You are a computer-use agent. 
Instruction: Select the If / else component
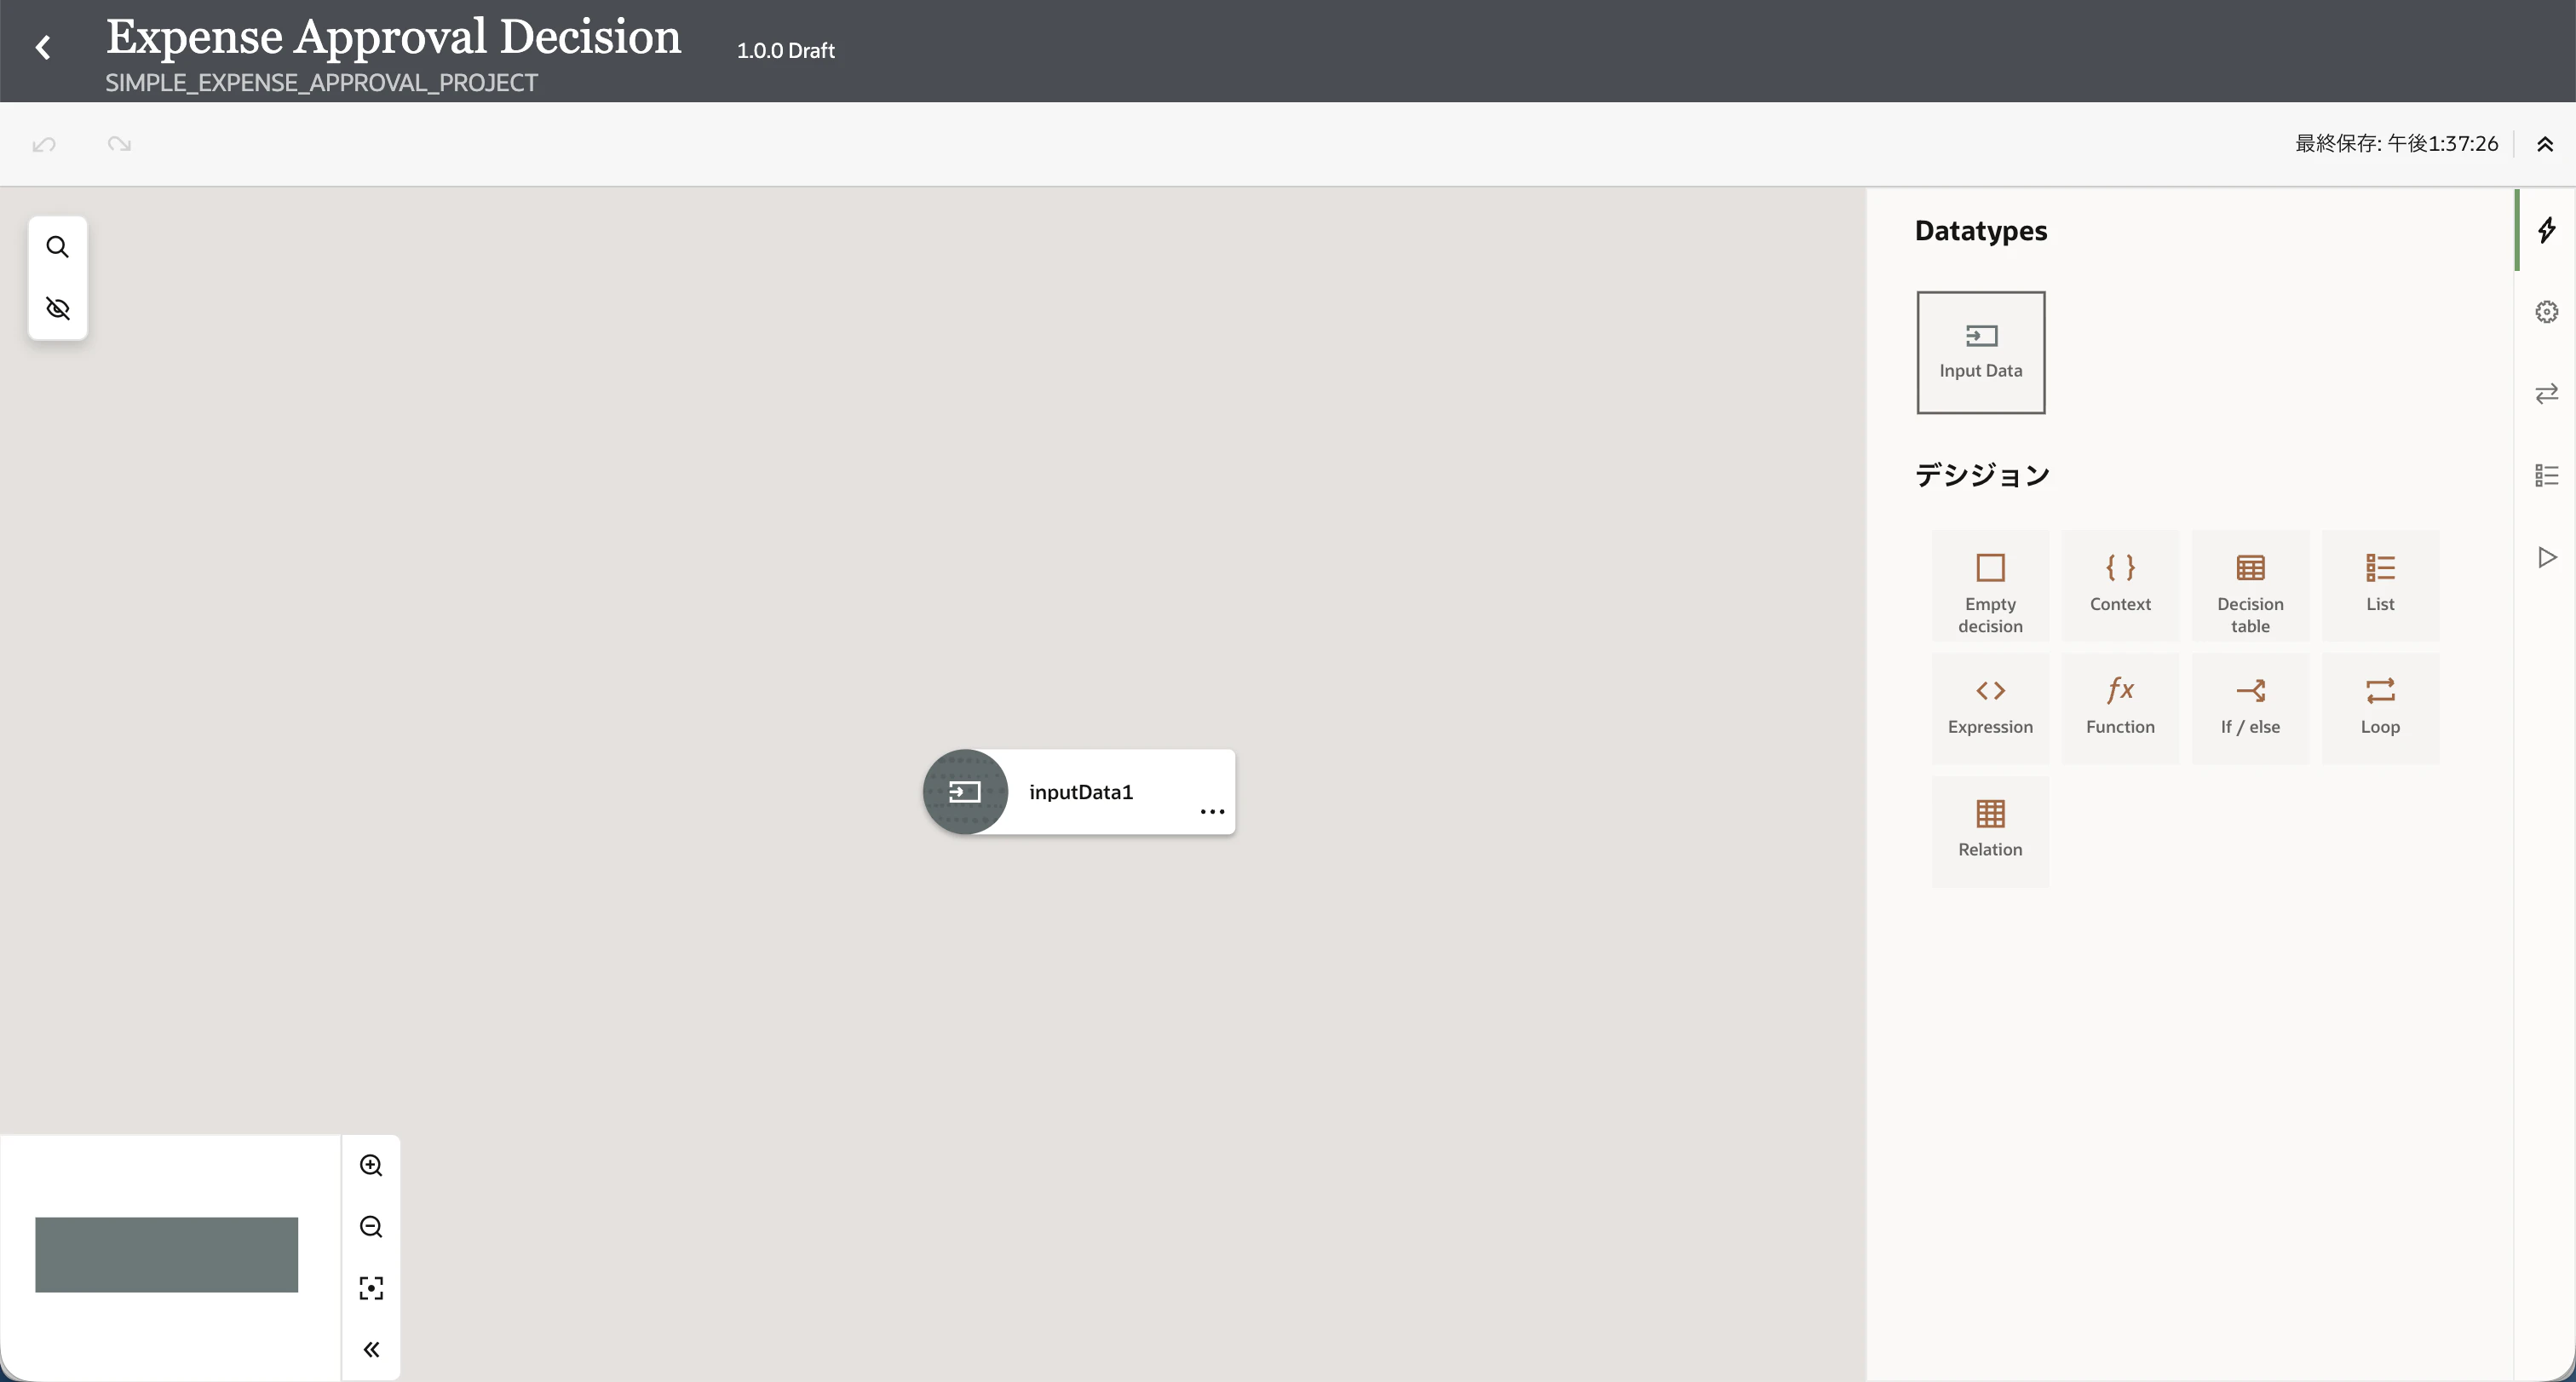tap(2250, 708)
